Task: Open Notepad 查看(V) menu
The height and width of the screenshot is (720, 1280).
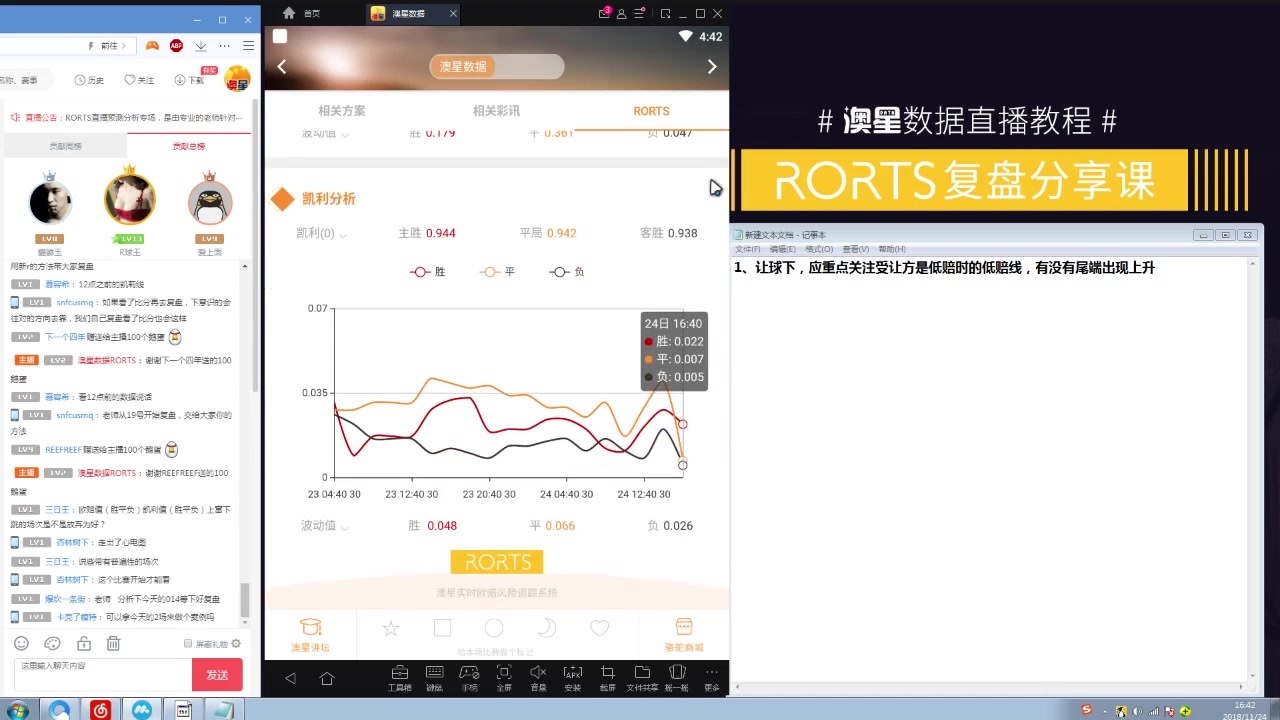Action: point(856,249)
